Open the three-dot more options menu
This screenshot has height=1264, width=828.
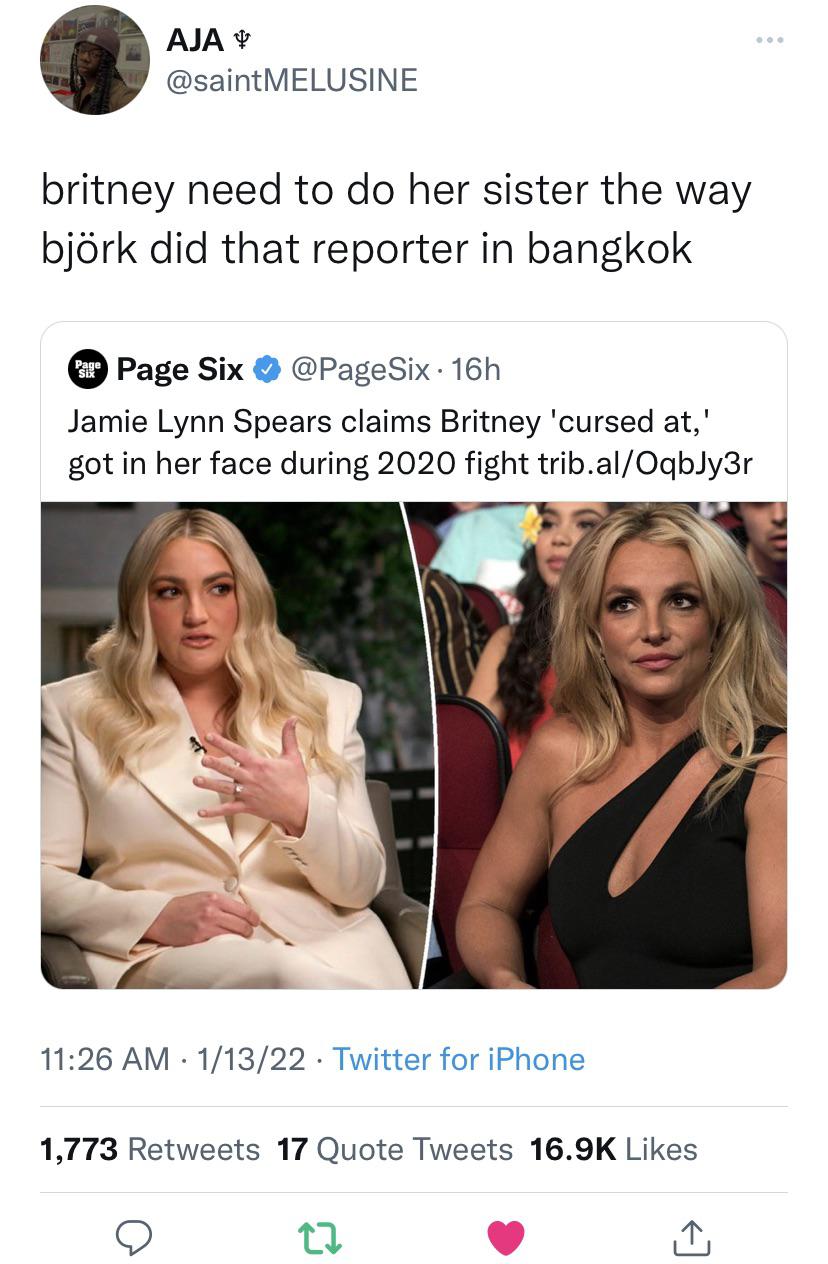pyautogui.click(x=770, y=40)
